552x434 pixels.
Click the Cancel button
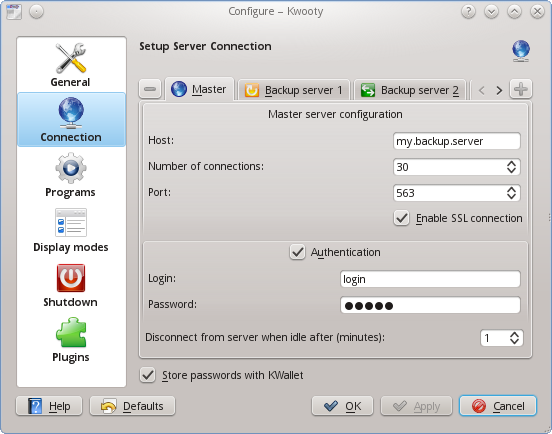tap(498, 406)
